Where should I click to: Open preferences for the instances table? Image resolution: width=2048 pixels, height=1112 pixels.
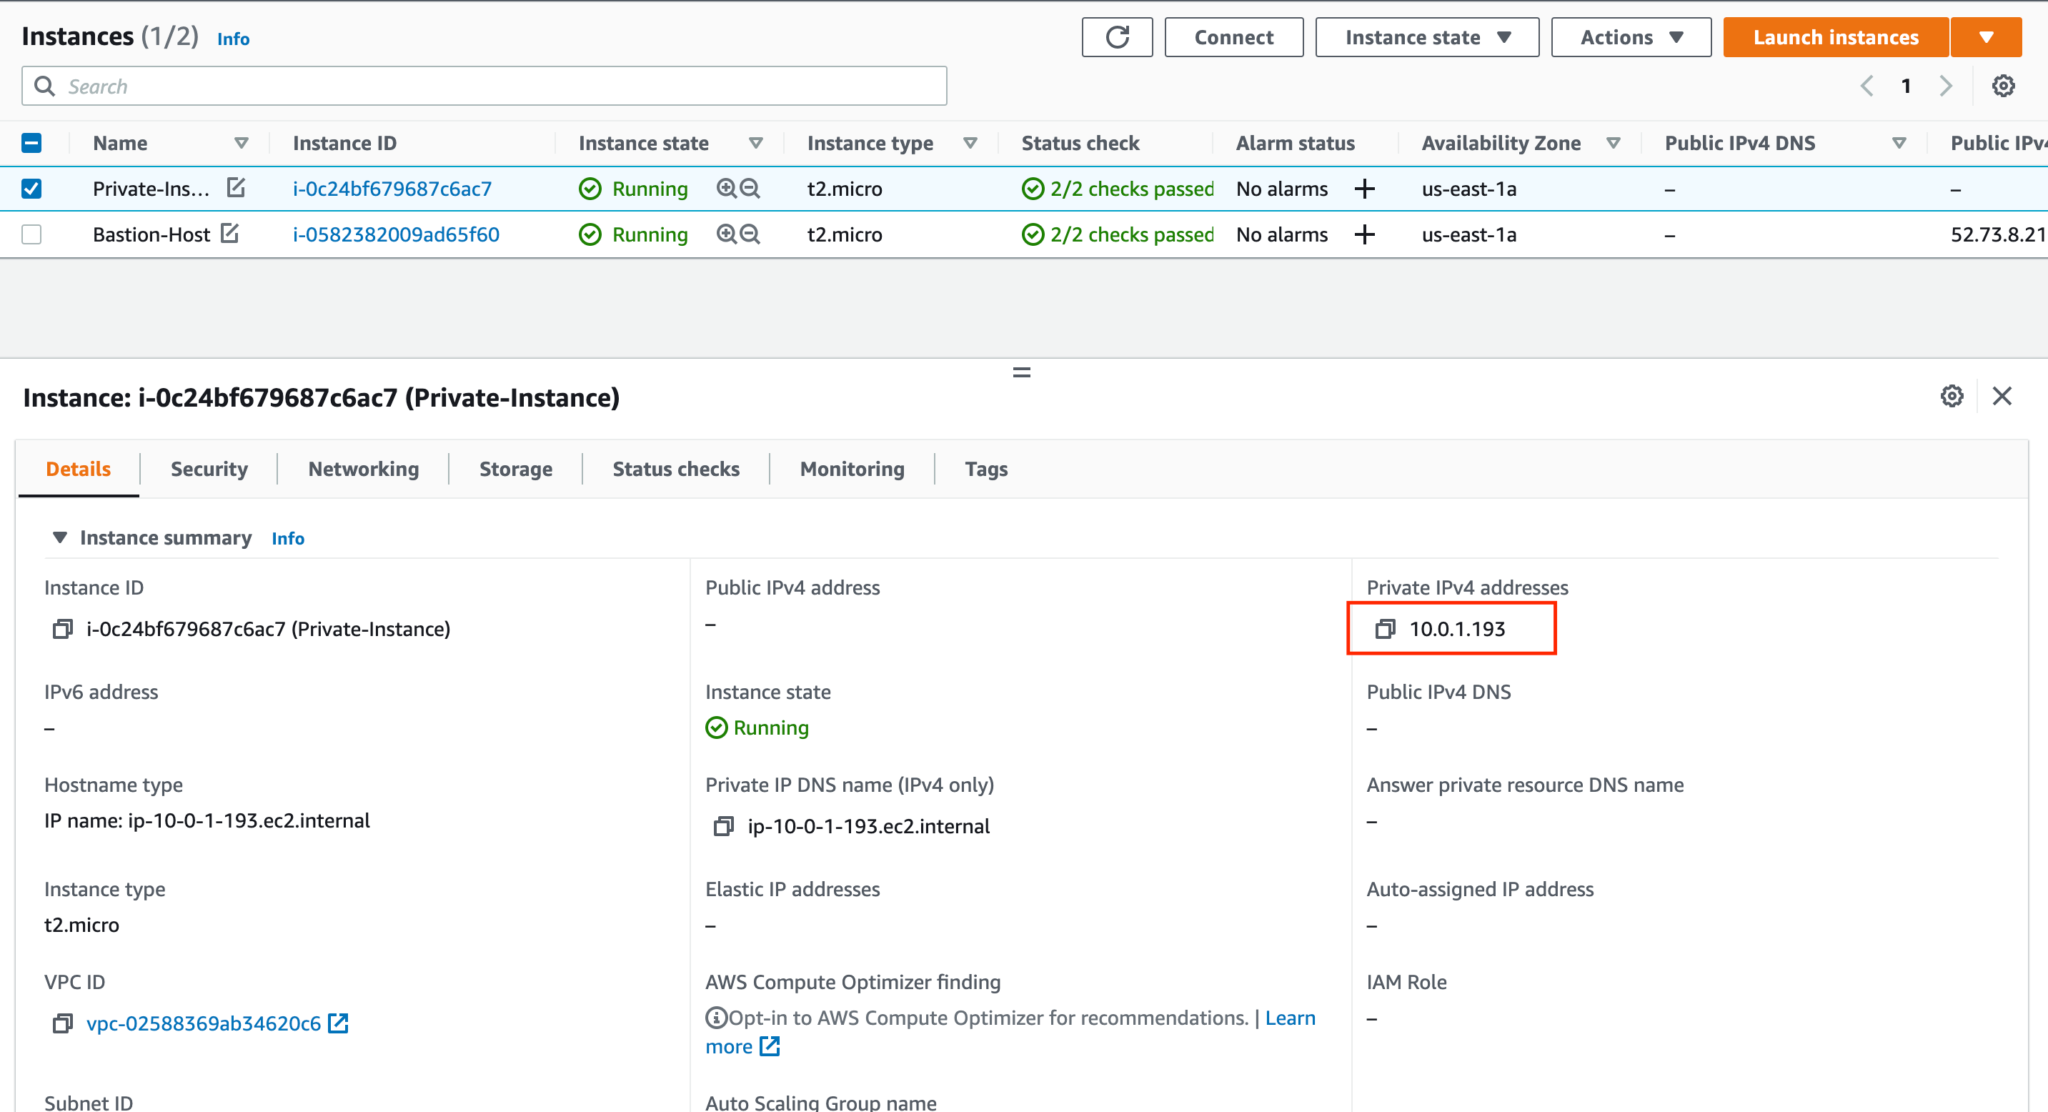[2003, 86]
